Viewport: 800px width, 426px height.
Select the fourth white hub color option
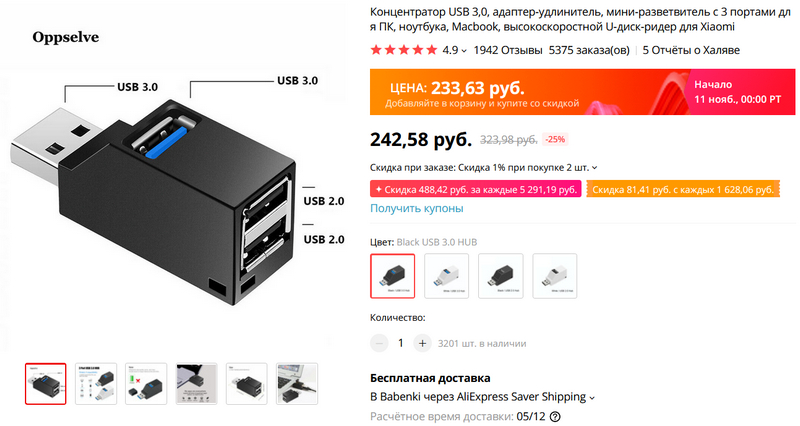[x=555, y=276]
